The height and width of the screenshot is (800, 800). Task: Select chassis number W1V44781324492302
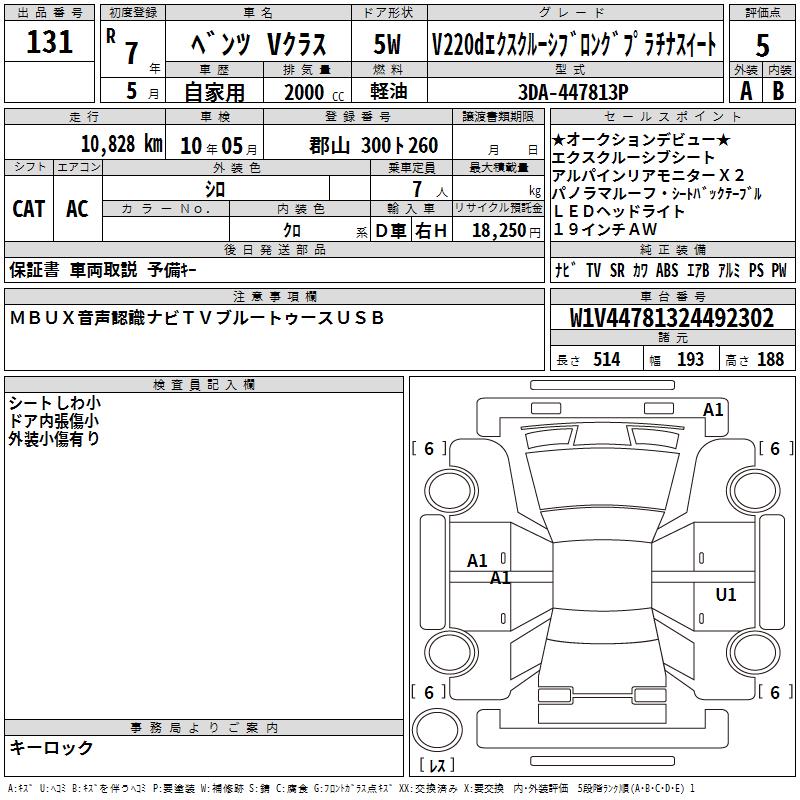(672, 318)
